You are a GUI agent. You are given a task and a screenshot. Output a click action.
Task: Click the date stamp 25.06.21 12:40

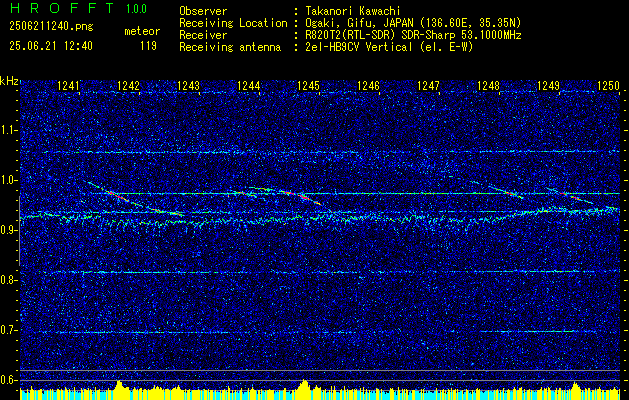pos(51,46)
